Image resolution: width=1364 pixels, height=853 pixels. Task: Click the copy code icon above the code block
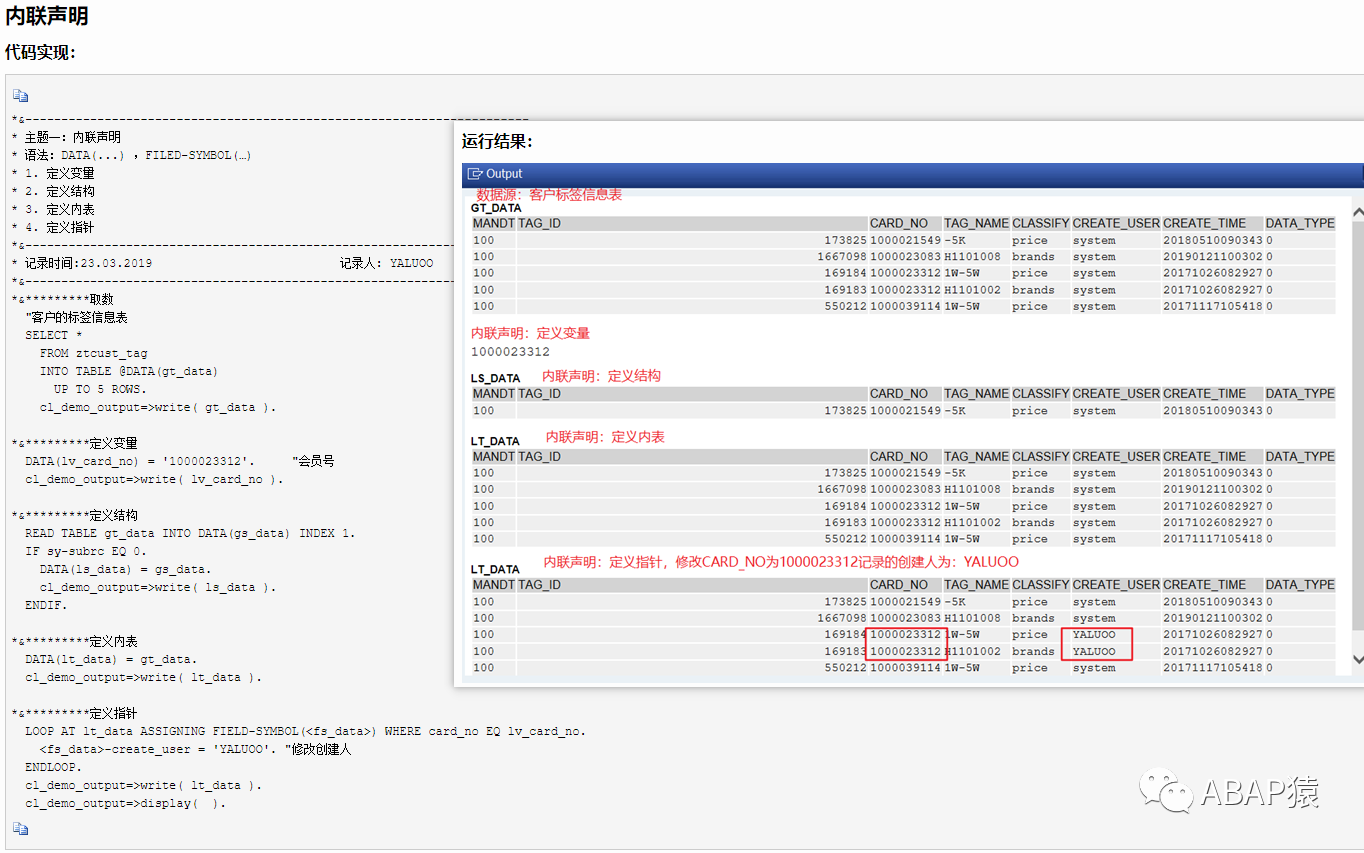tap(20, 96)
